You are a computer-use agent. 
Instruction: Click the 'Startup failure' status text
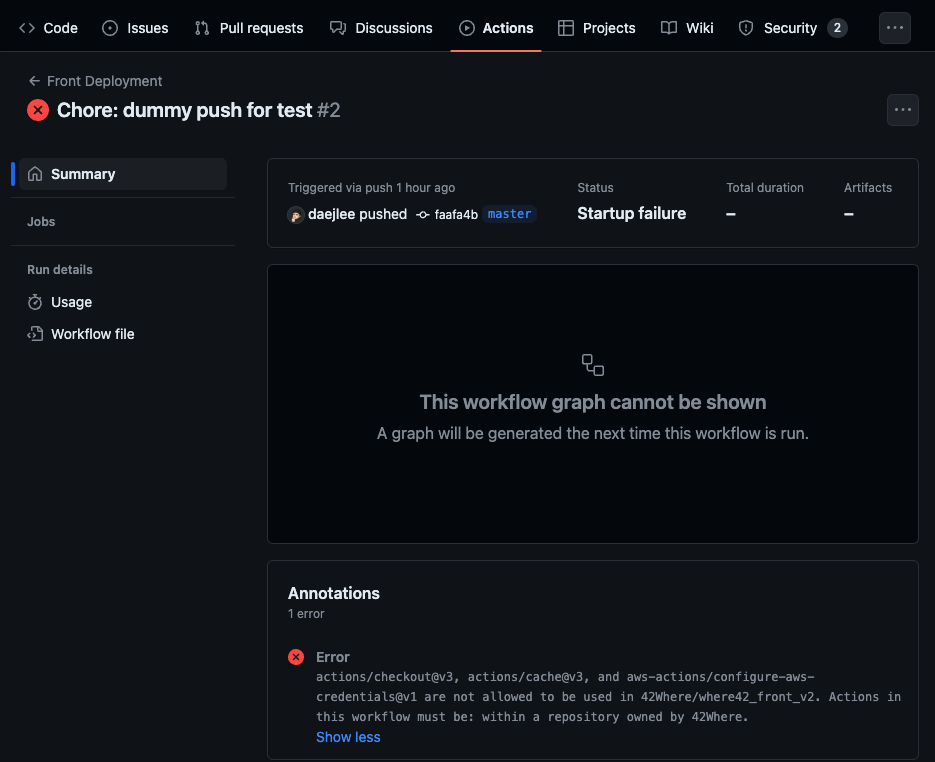pyautogui.click(x=631, y=213)
